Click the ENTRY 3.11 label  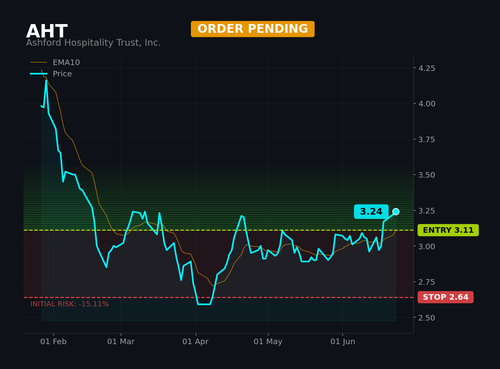point(448,230)
